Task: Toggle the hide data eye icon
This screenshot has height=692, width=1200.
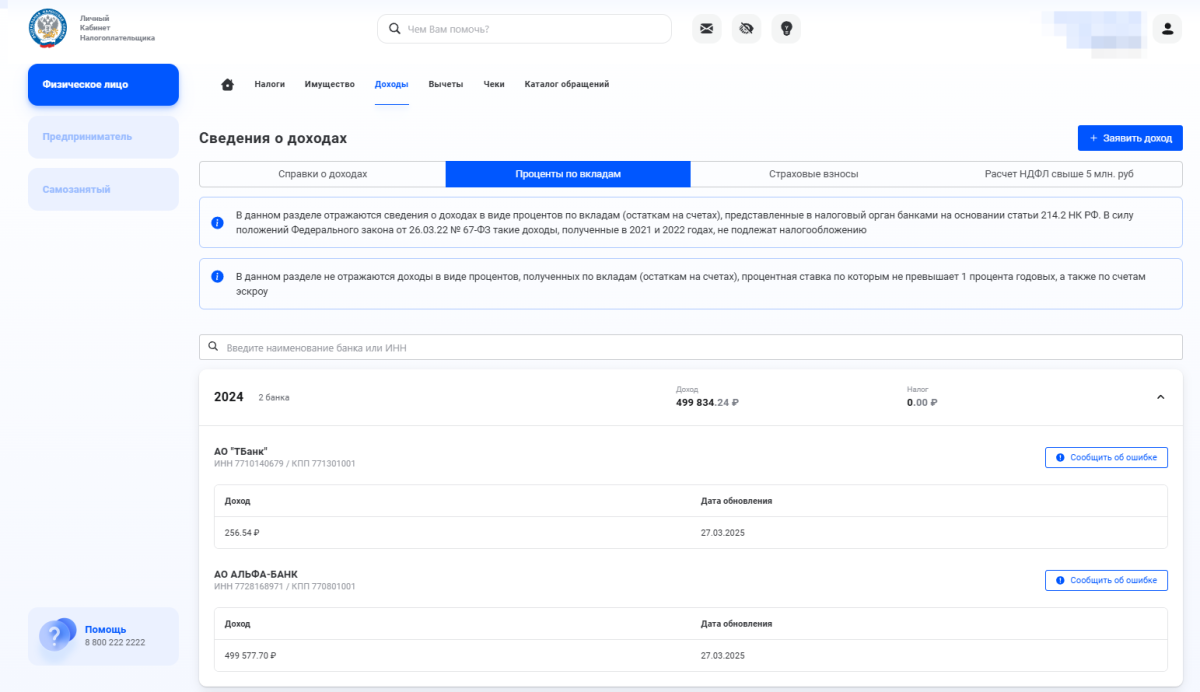Action: pyautogui.click(x=746, y=29)
